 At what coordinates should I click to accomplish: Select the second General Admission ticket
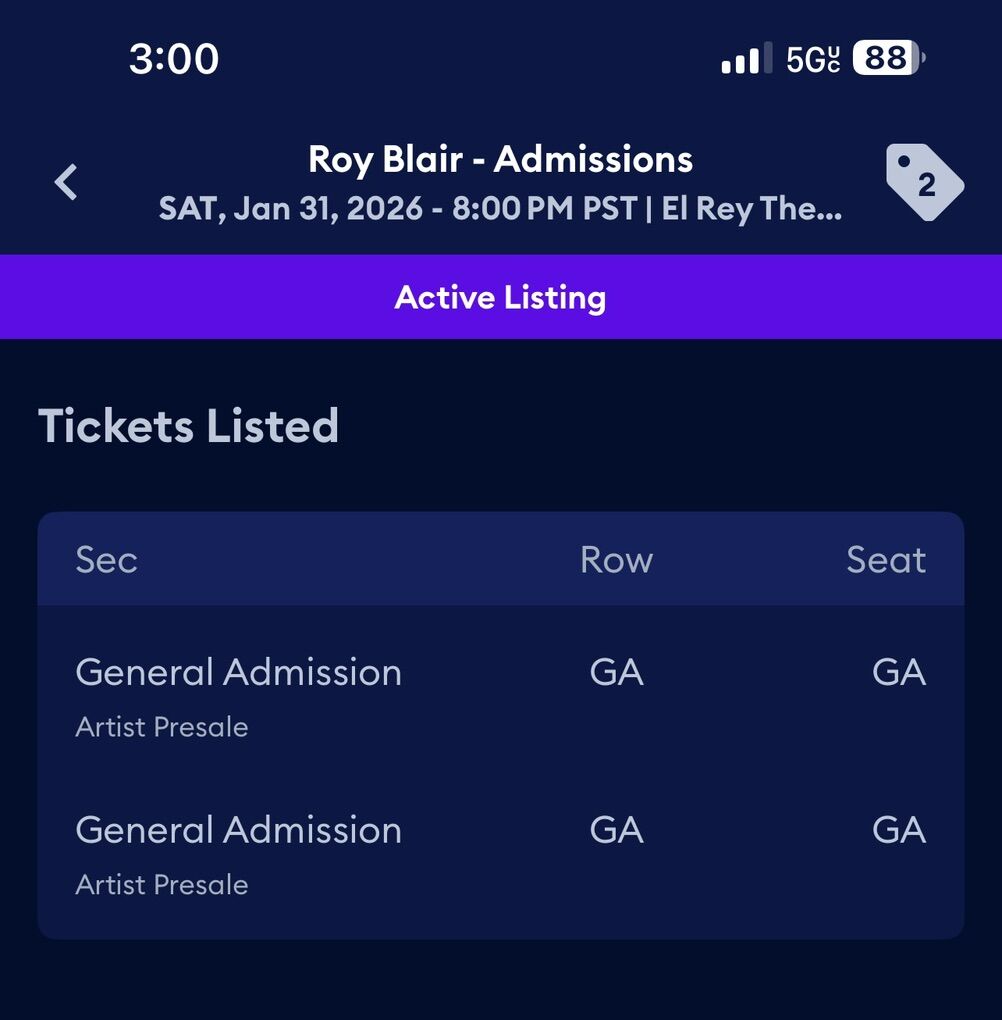238,830
